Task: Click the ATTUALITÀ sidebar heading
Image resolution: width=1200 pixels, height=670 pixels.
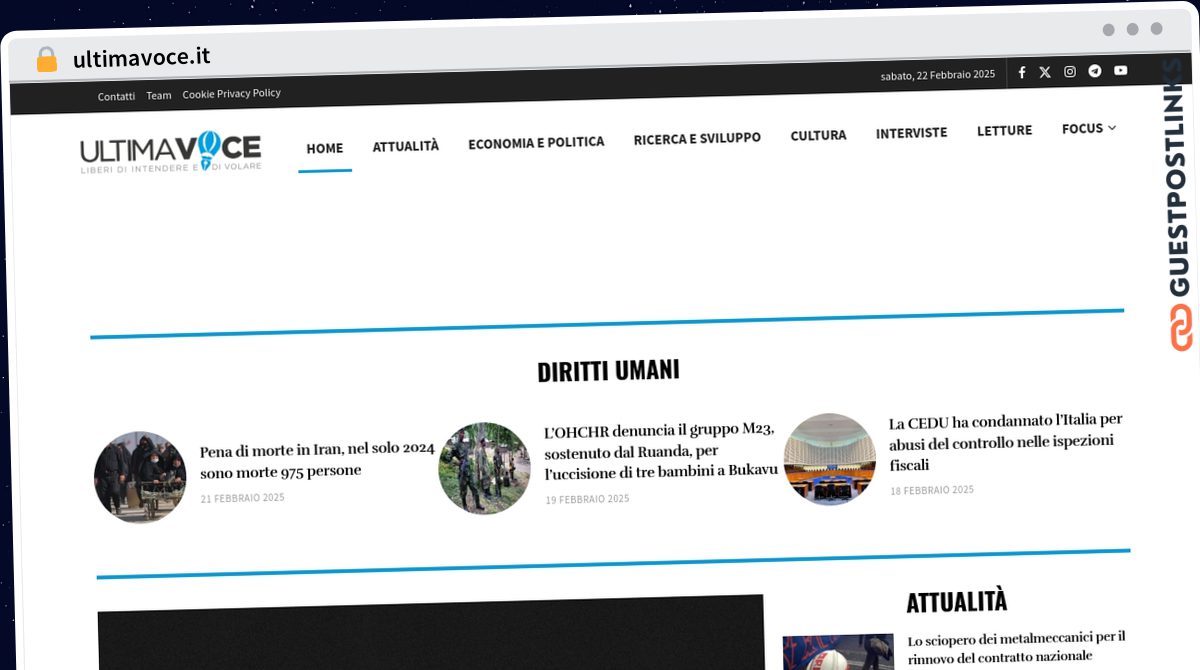Action: click(x=956, y=601)
